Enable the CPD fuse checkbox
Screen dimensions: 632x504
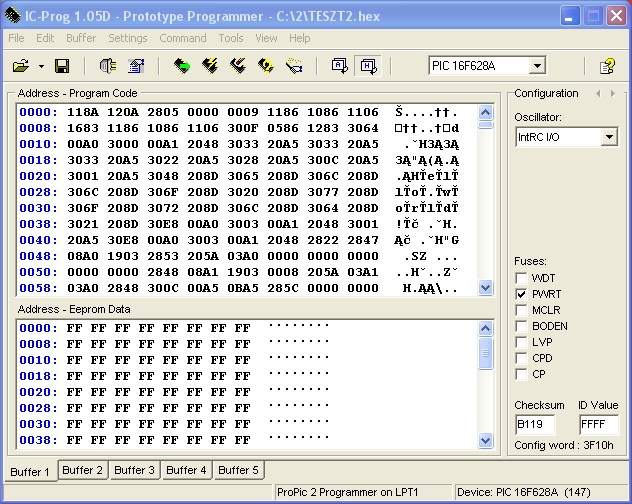point(521,358)
